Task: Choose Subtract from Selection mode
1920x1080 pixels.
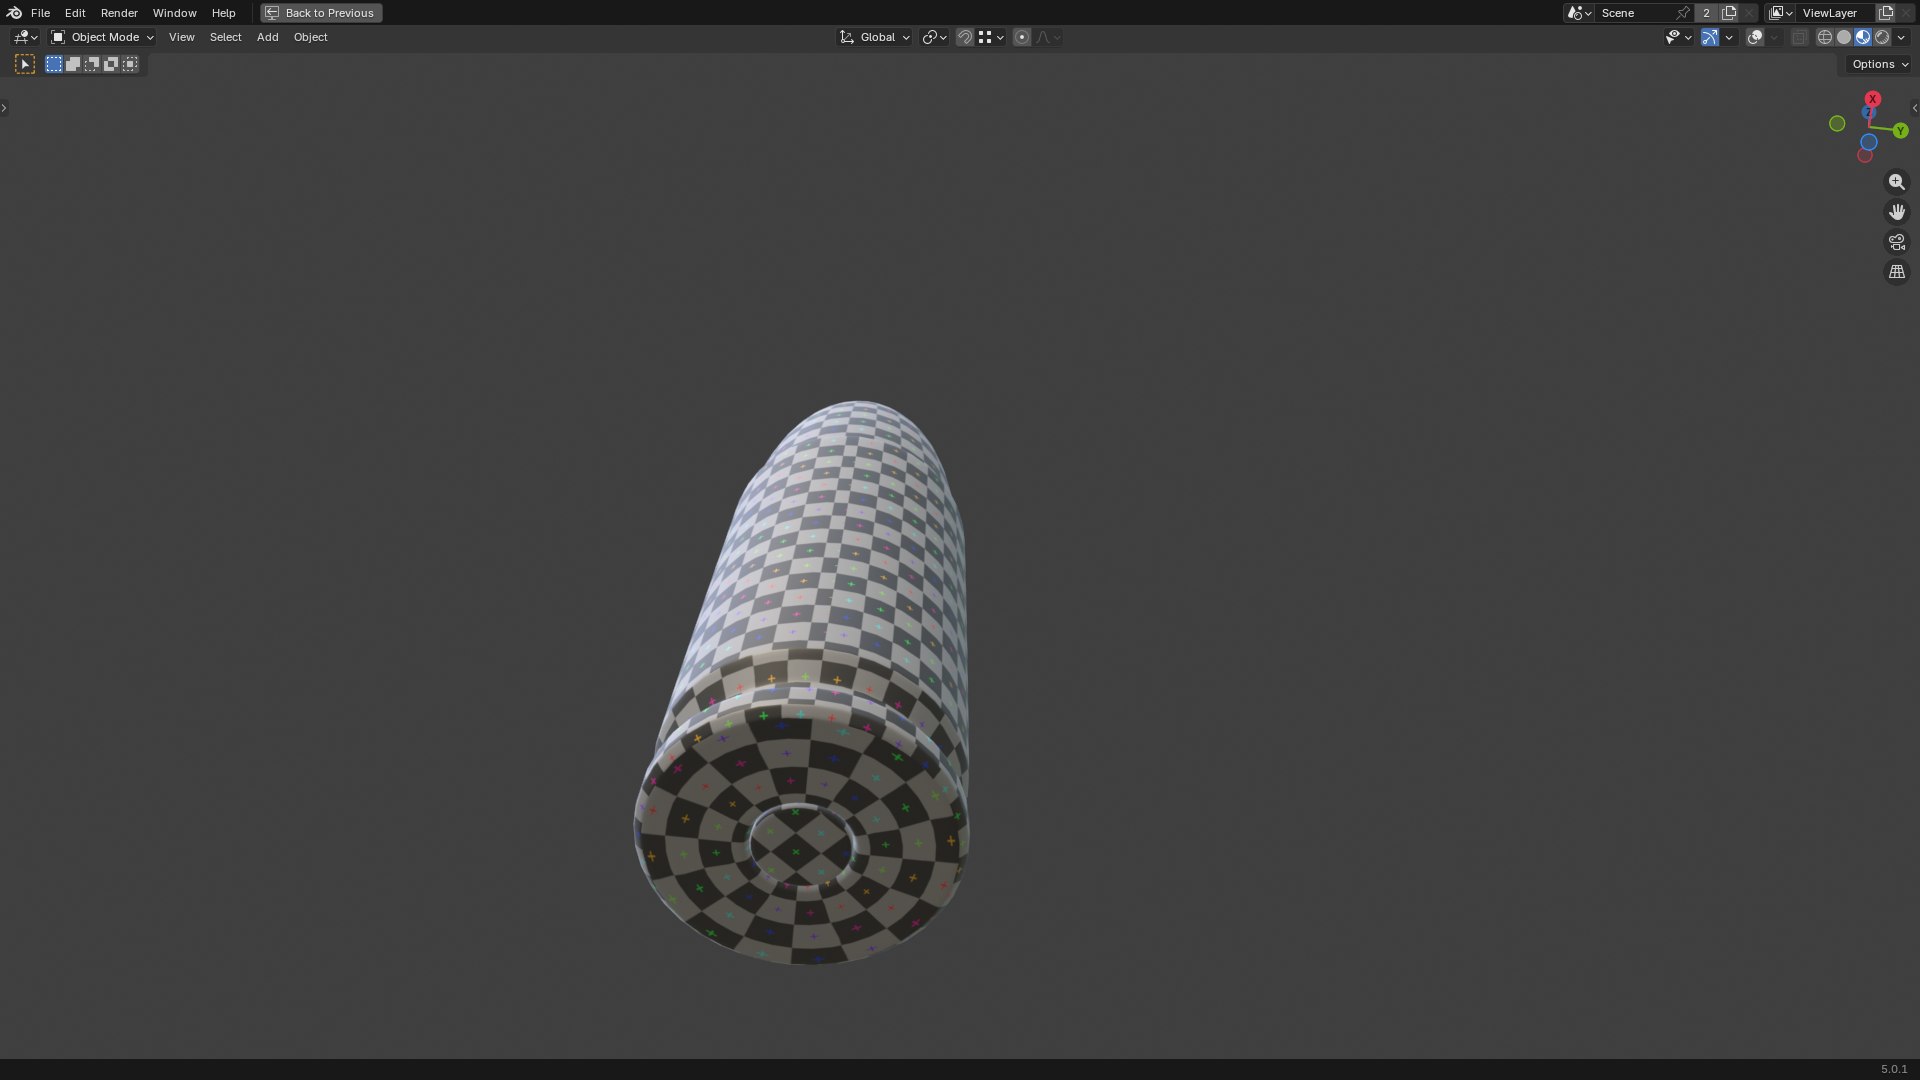Action: pyautogui.click(x=92, y=64)
